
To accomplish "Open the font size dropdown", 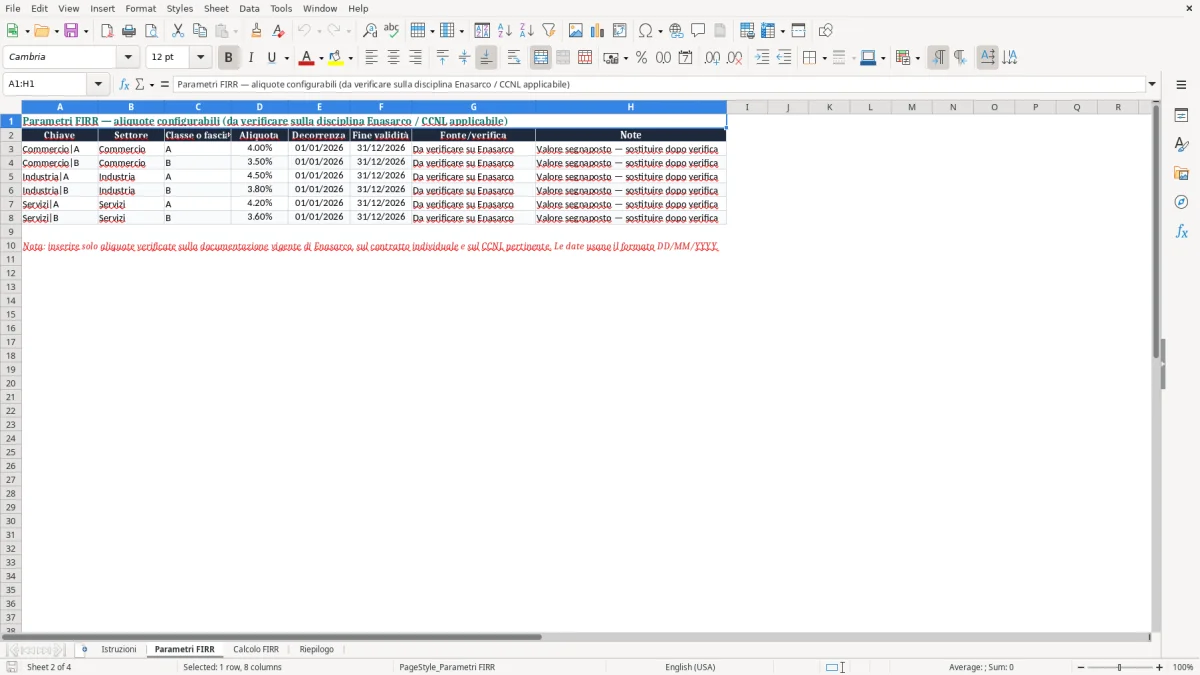I will tap(200, 58).
